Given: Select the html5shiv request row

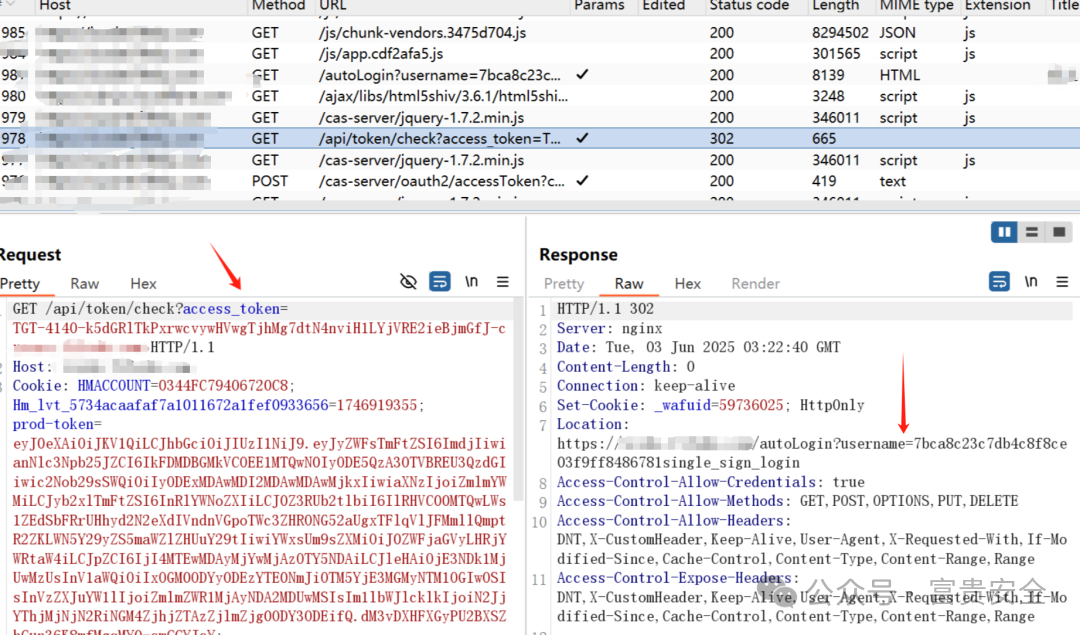Looking at the screenshot, I should pyautogui.click(x=540, y=96).
